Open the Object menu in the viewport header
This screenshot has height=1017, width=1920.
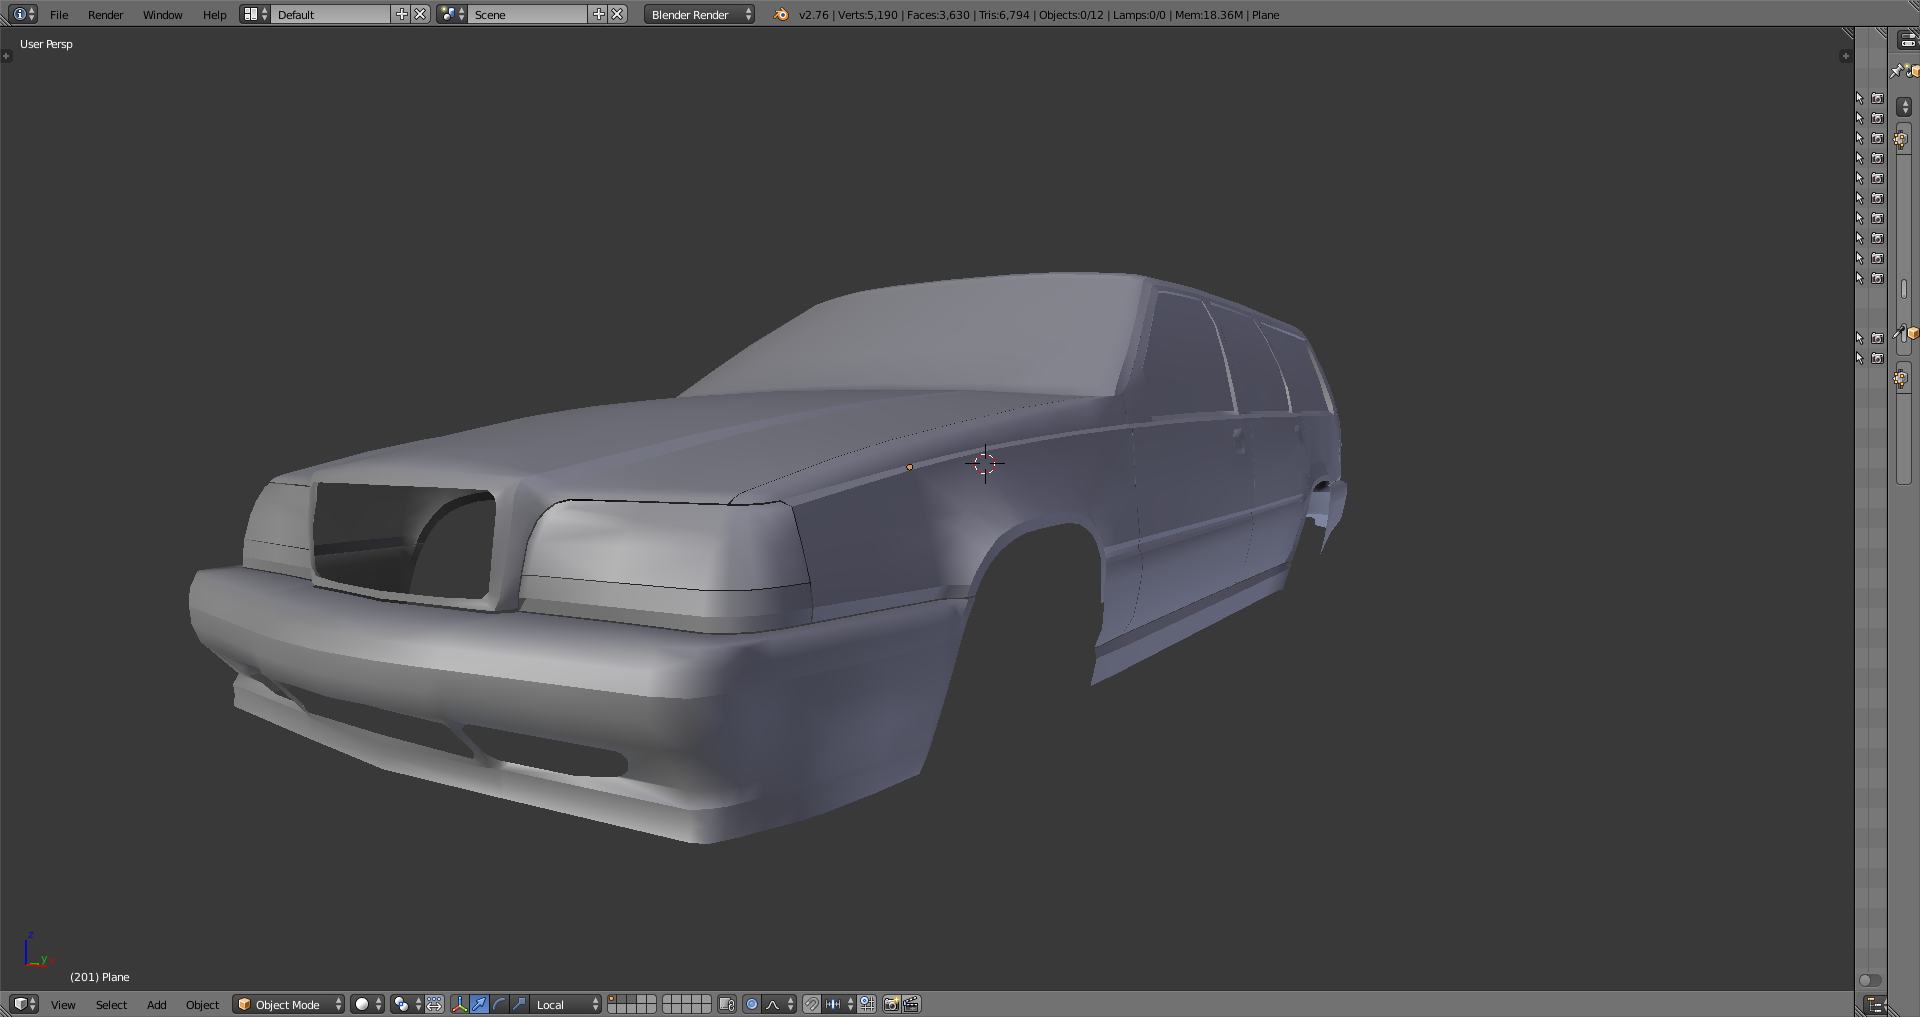pyautogui.click(x=202, y=1005)
